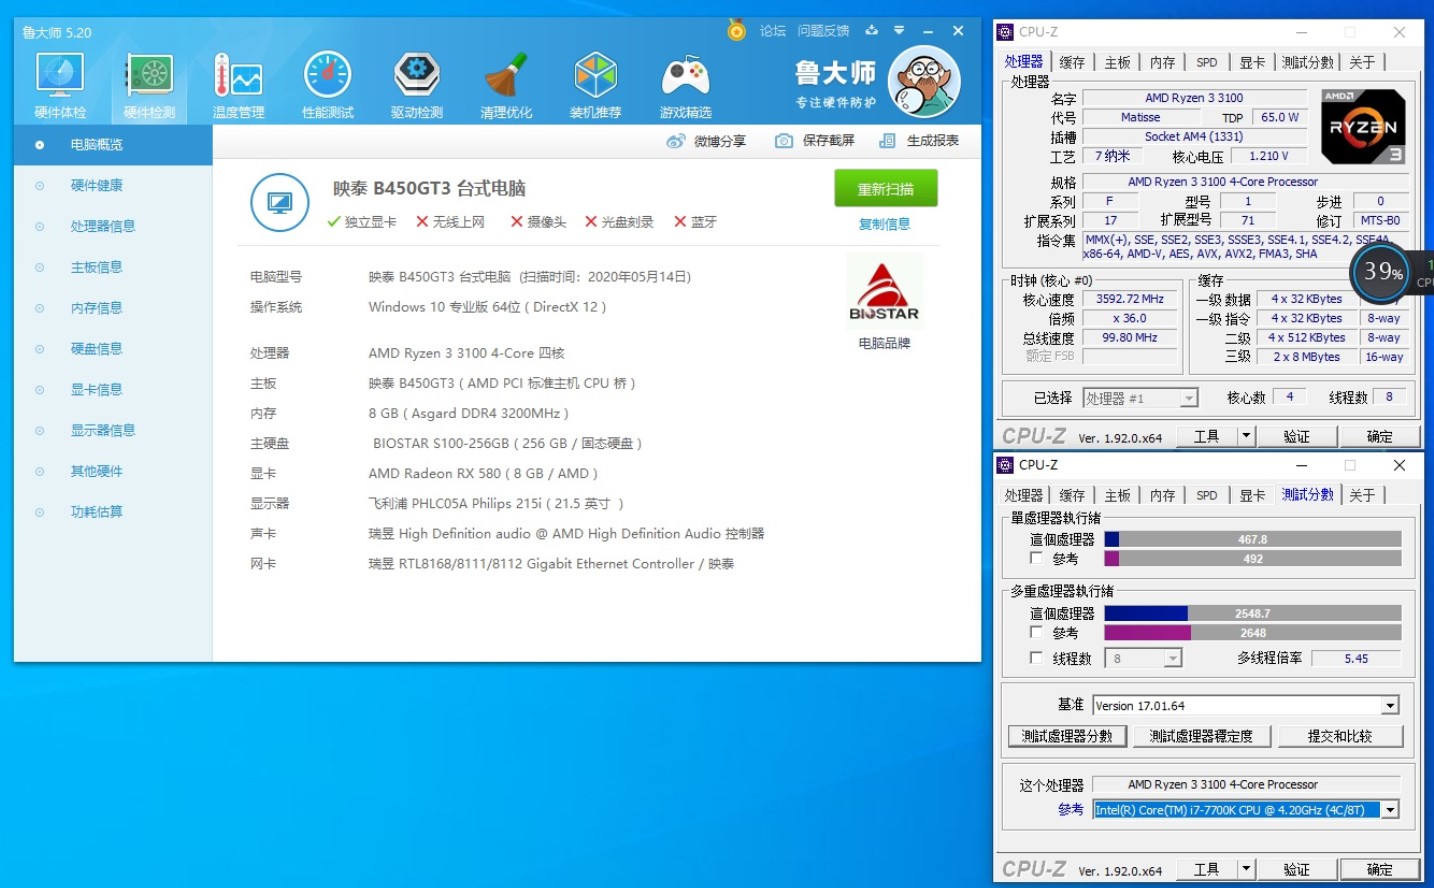Open the 參考 i7-7700K reference dropdown
The image size is (1434, 888).
click(1390, 810)
